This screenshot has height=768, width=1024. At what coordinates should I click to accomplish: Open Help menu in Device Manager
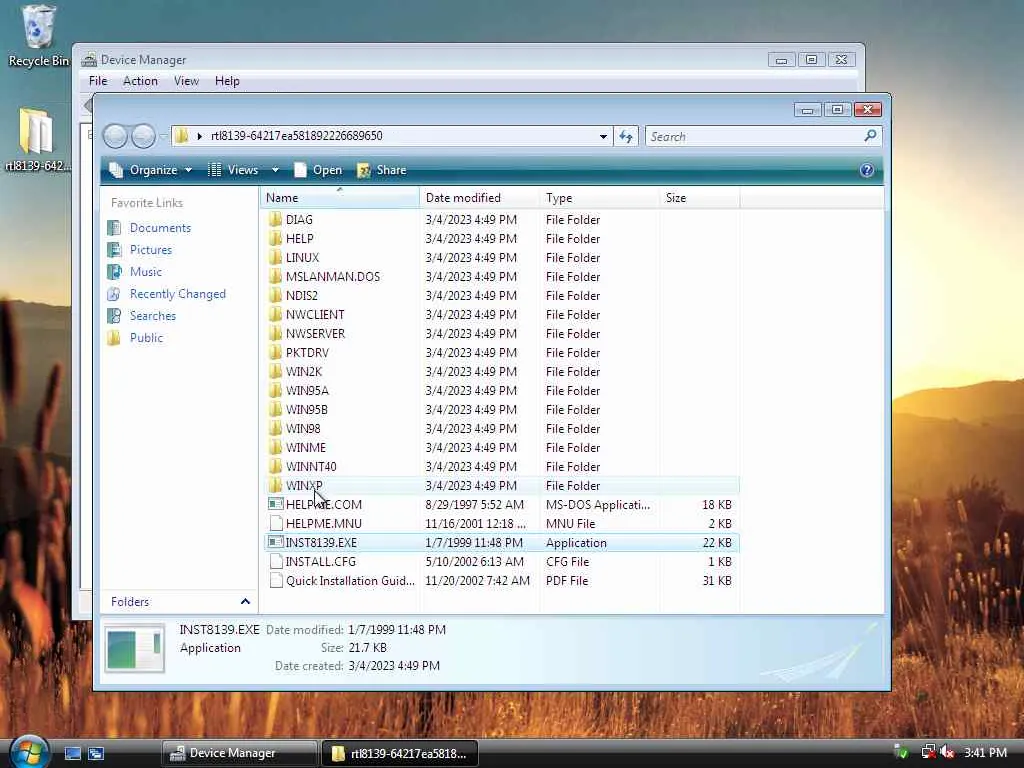click(227, 81)
